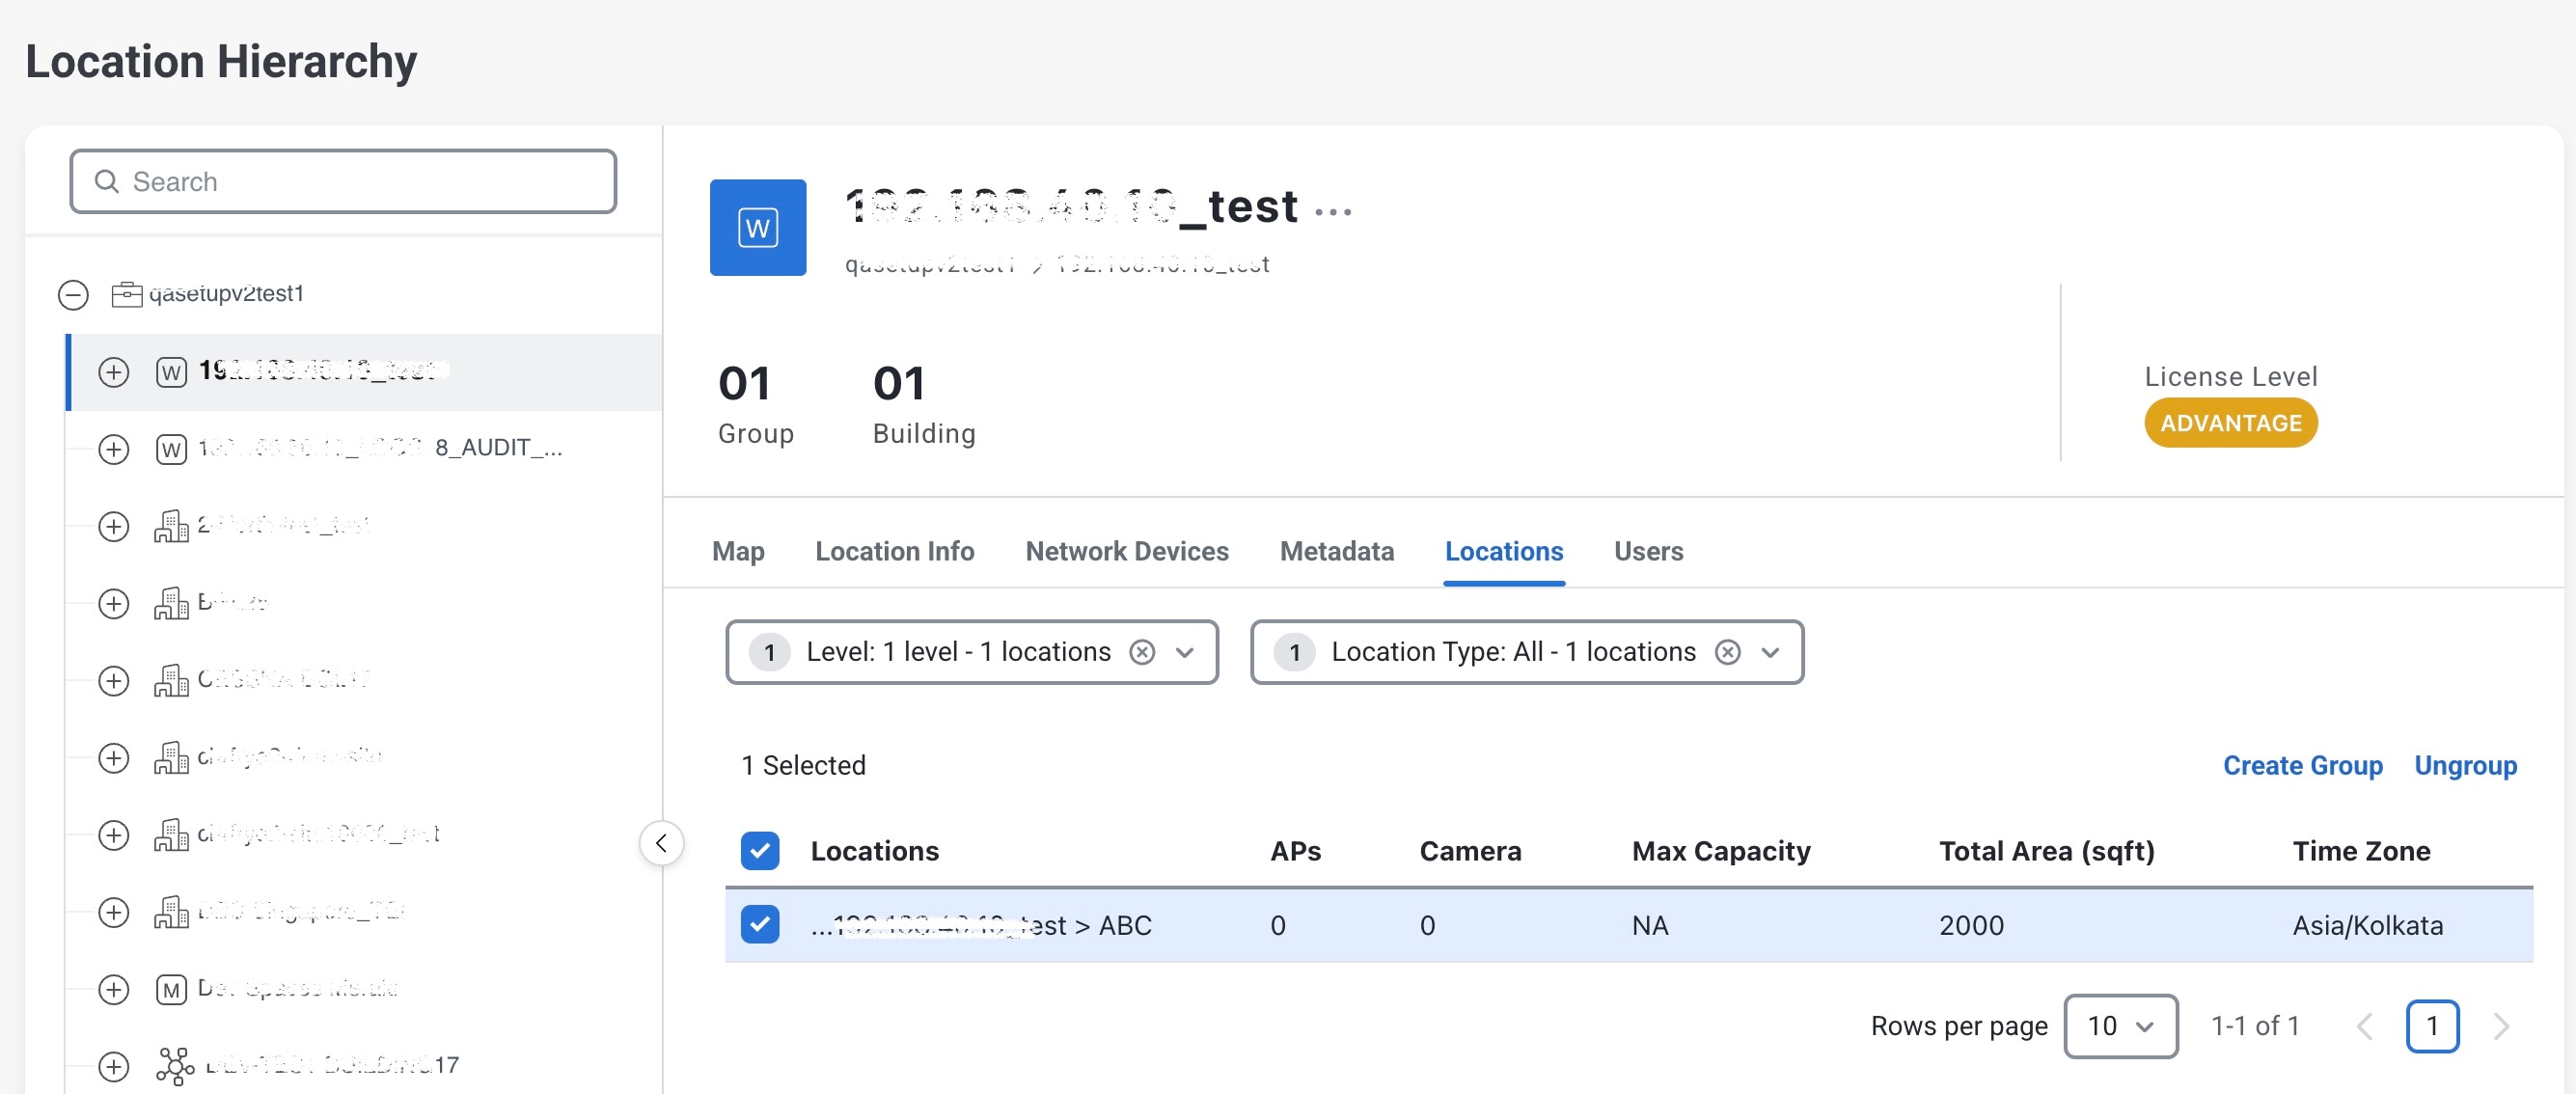This screenshot has height=1094, width=2576.
Task: Open the Location Info tab
Action: coord(894,551)
